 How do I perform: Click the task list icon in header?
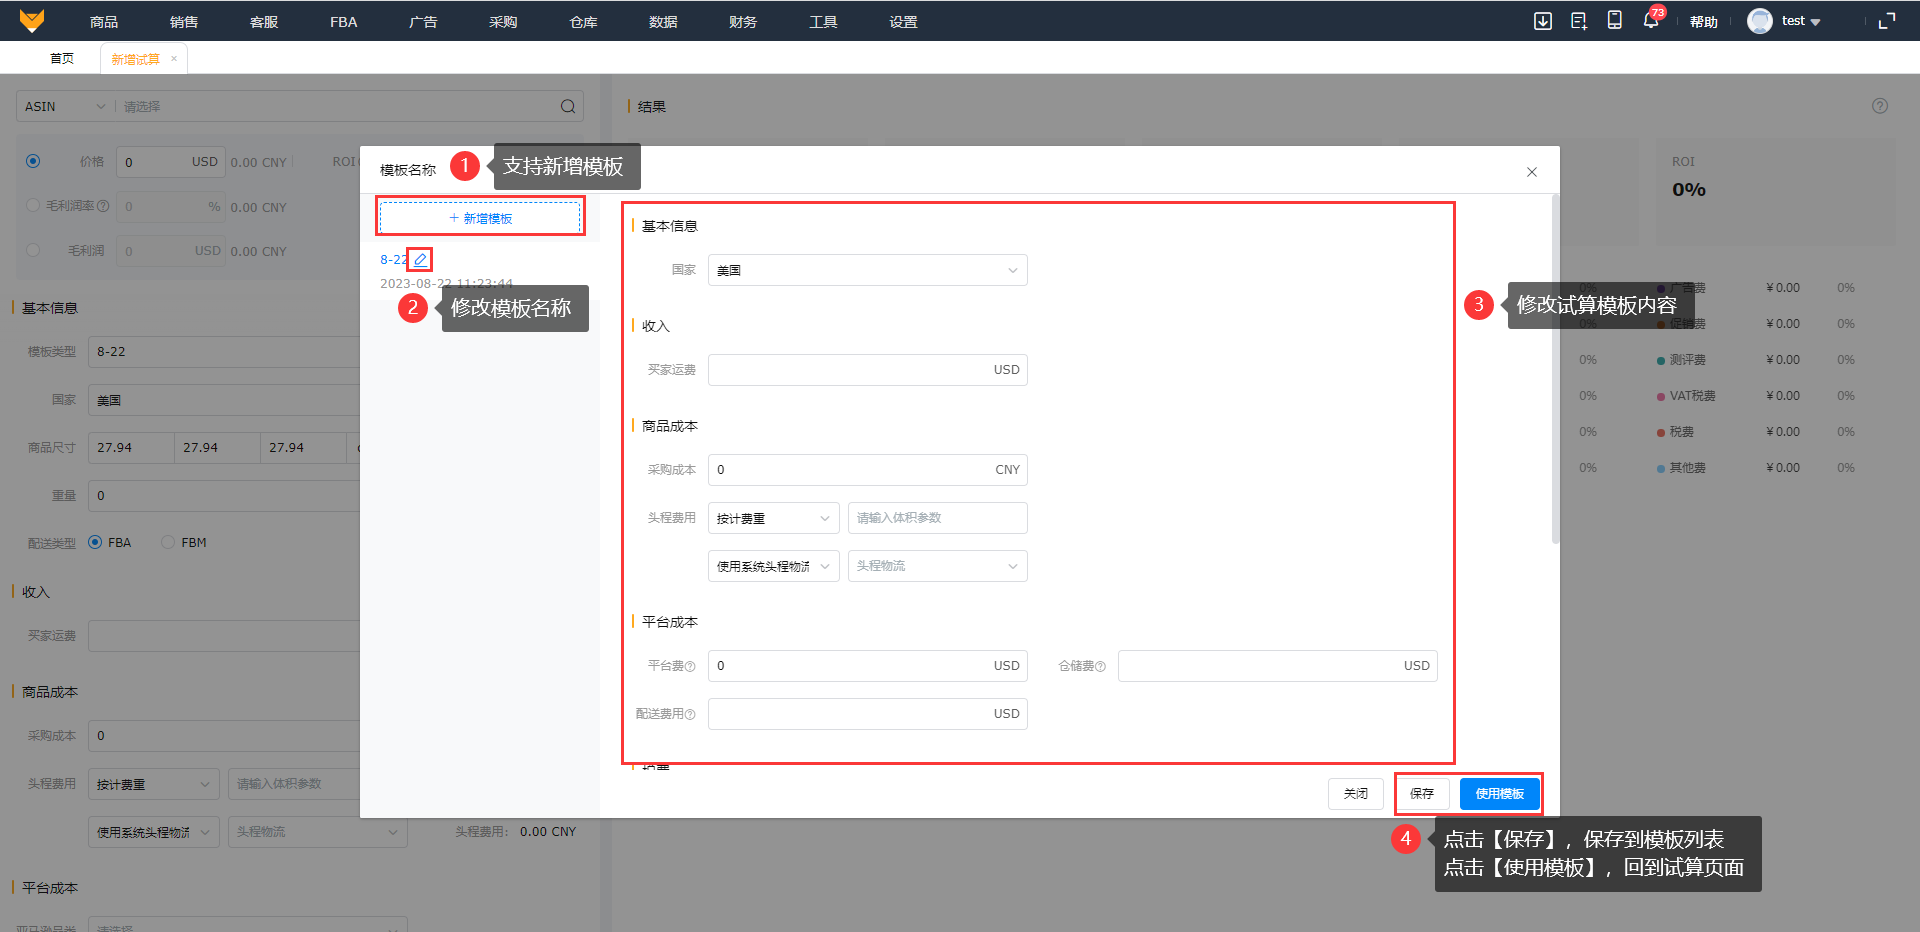point(1579,21)
